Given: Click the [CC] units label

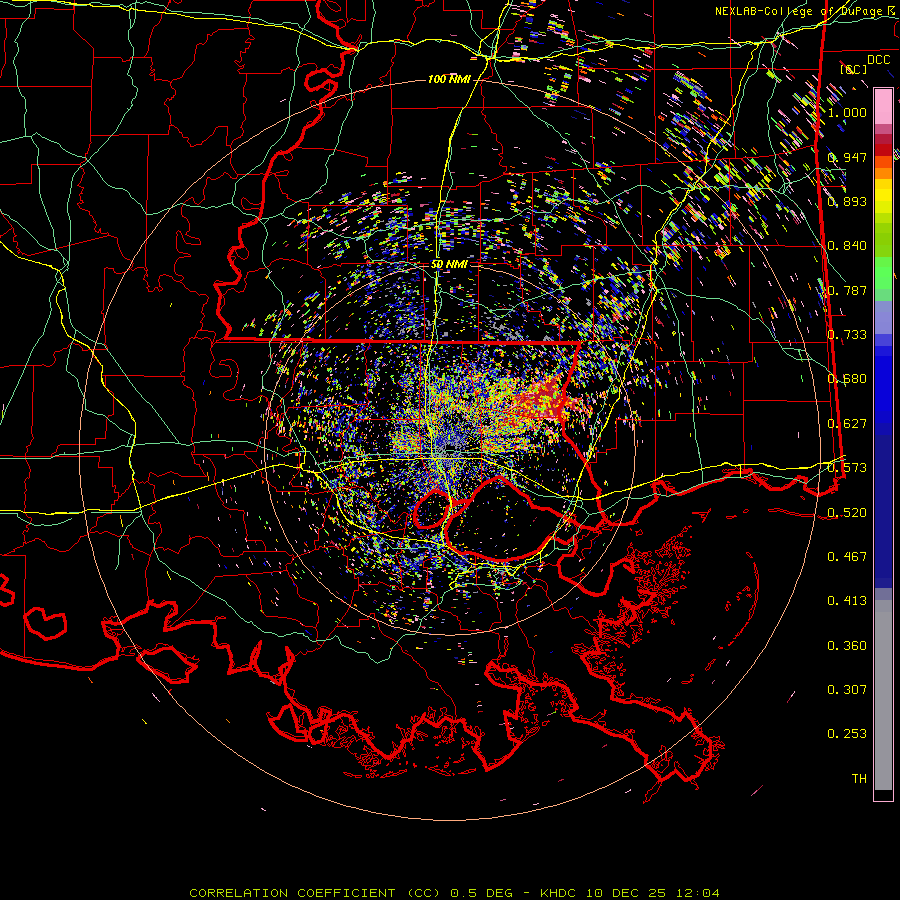Looking at the screenshot, I should click(854, 69).
